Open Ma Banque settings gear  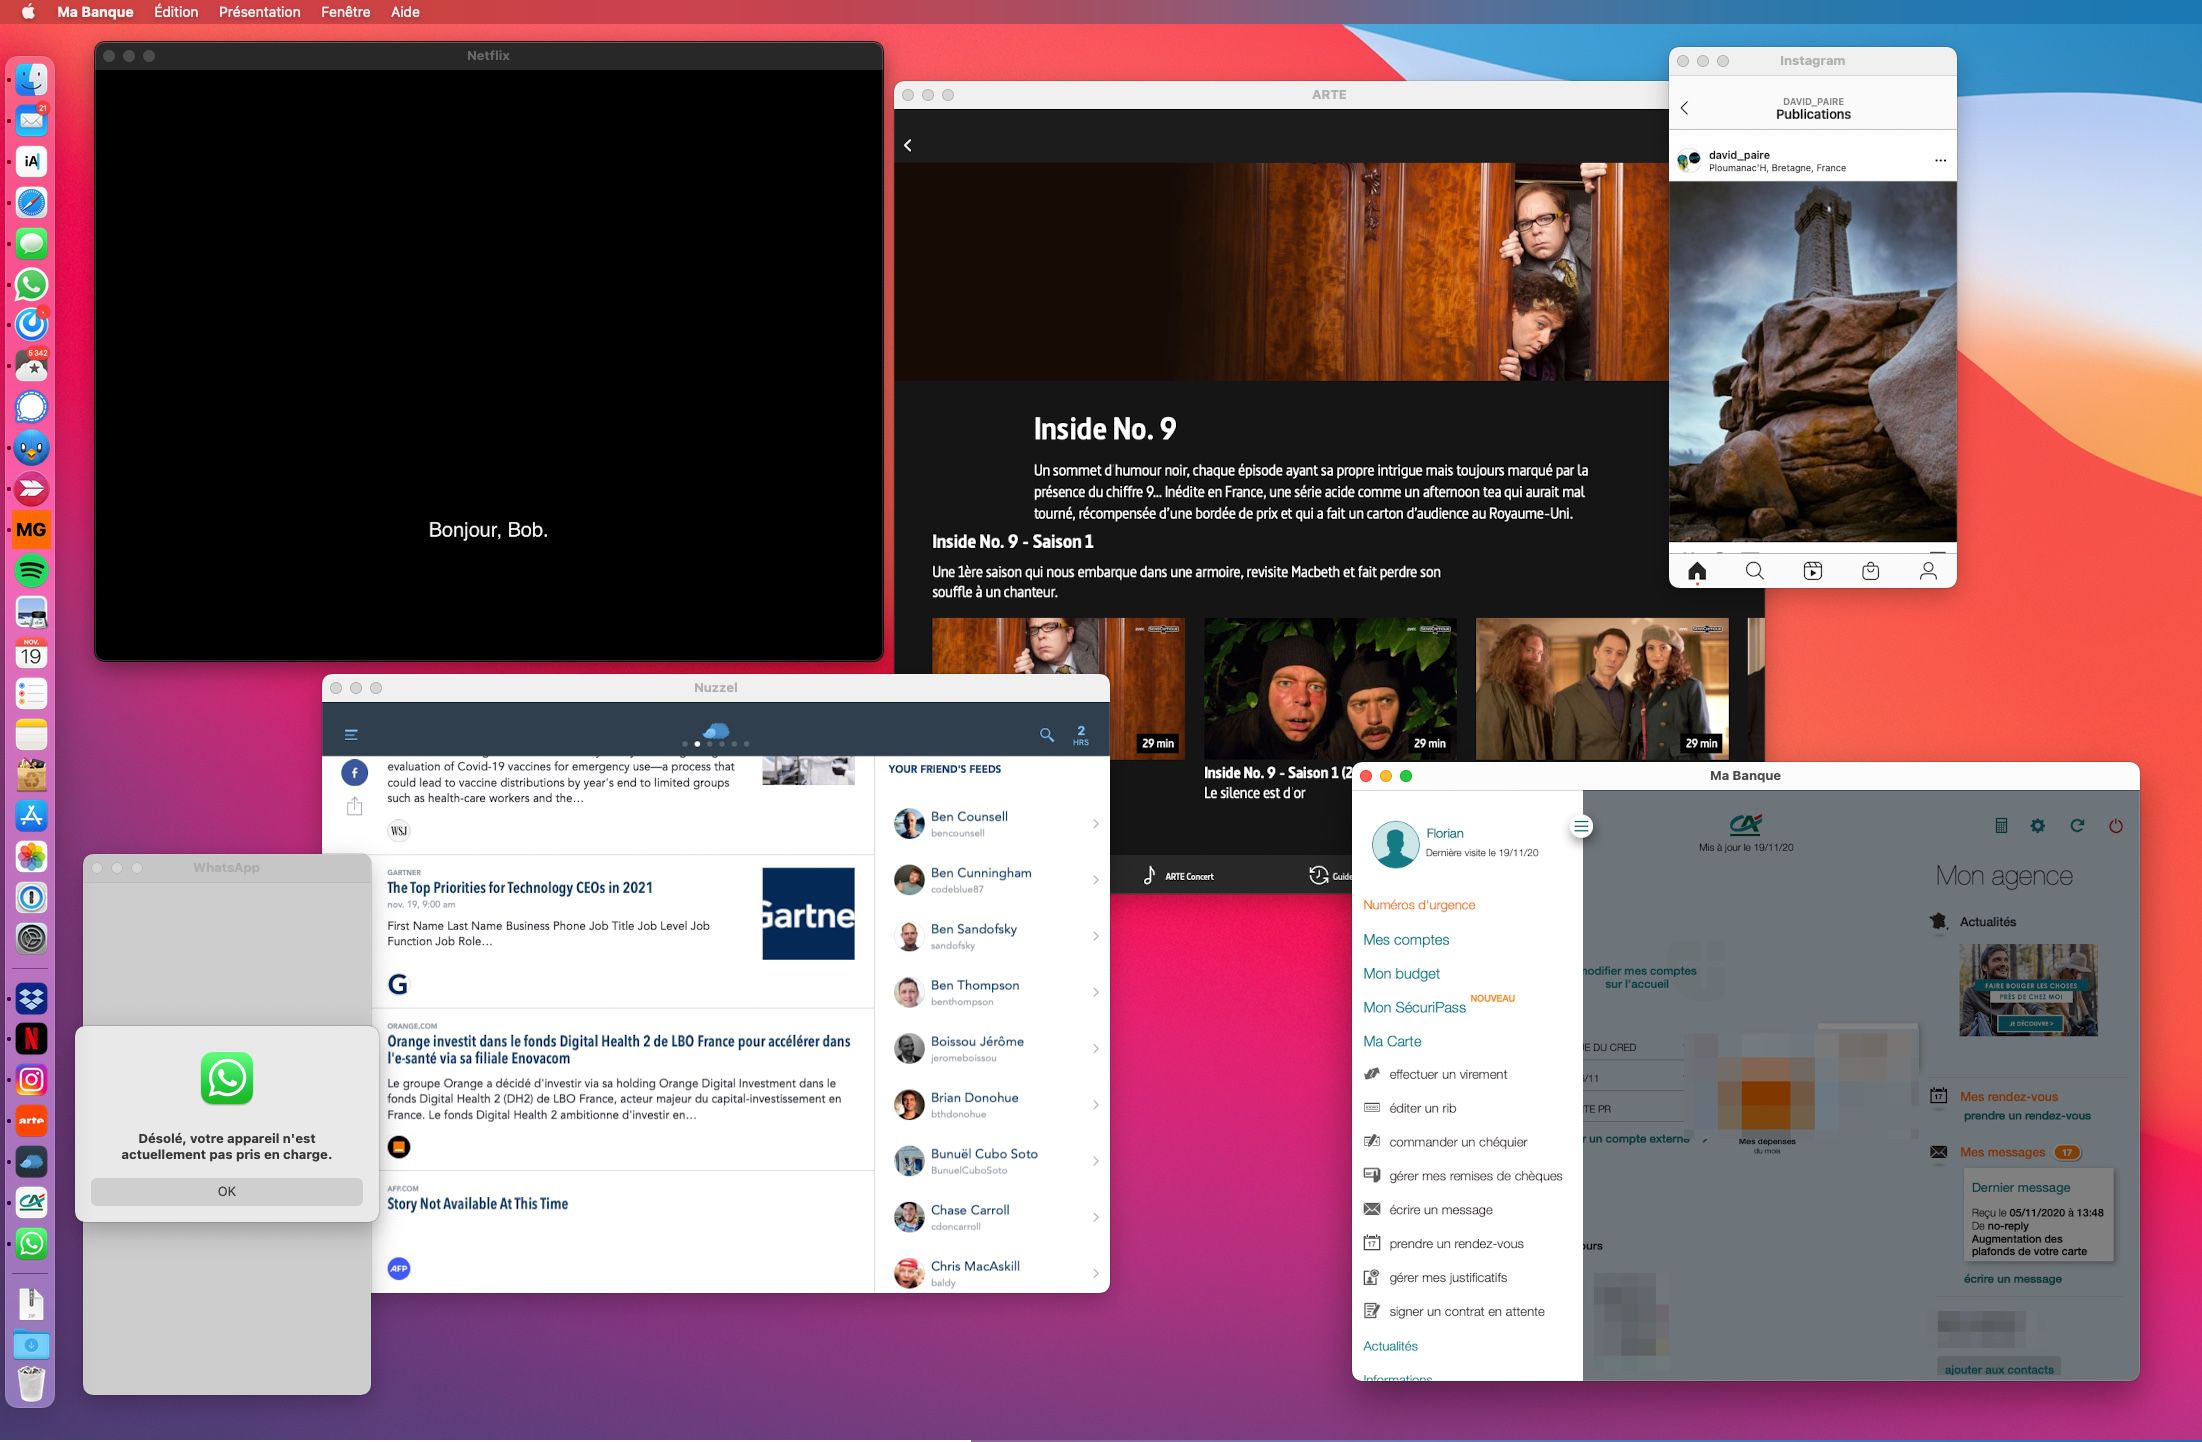pyautogui.click(x=2038, y=826)
